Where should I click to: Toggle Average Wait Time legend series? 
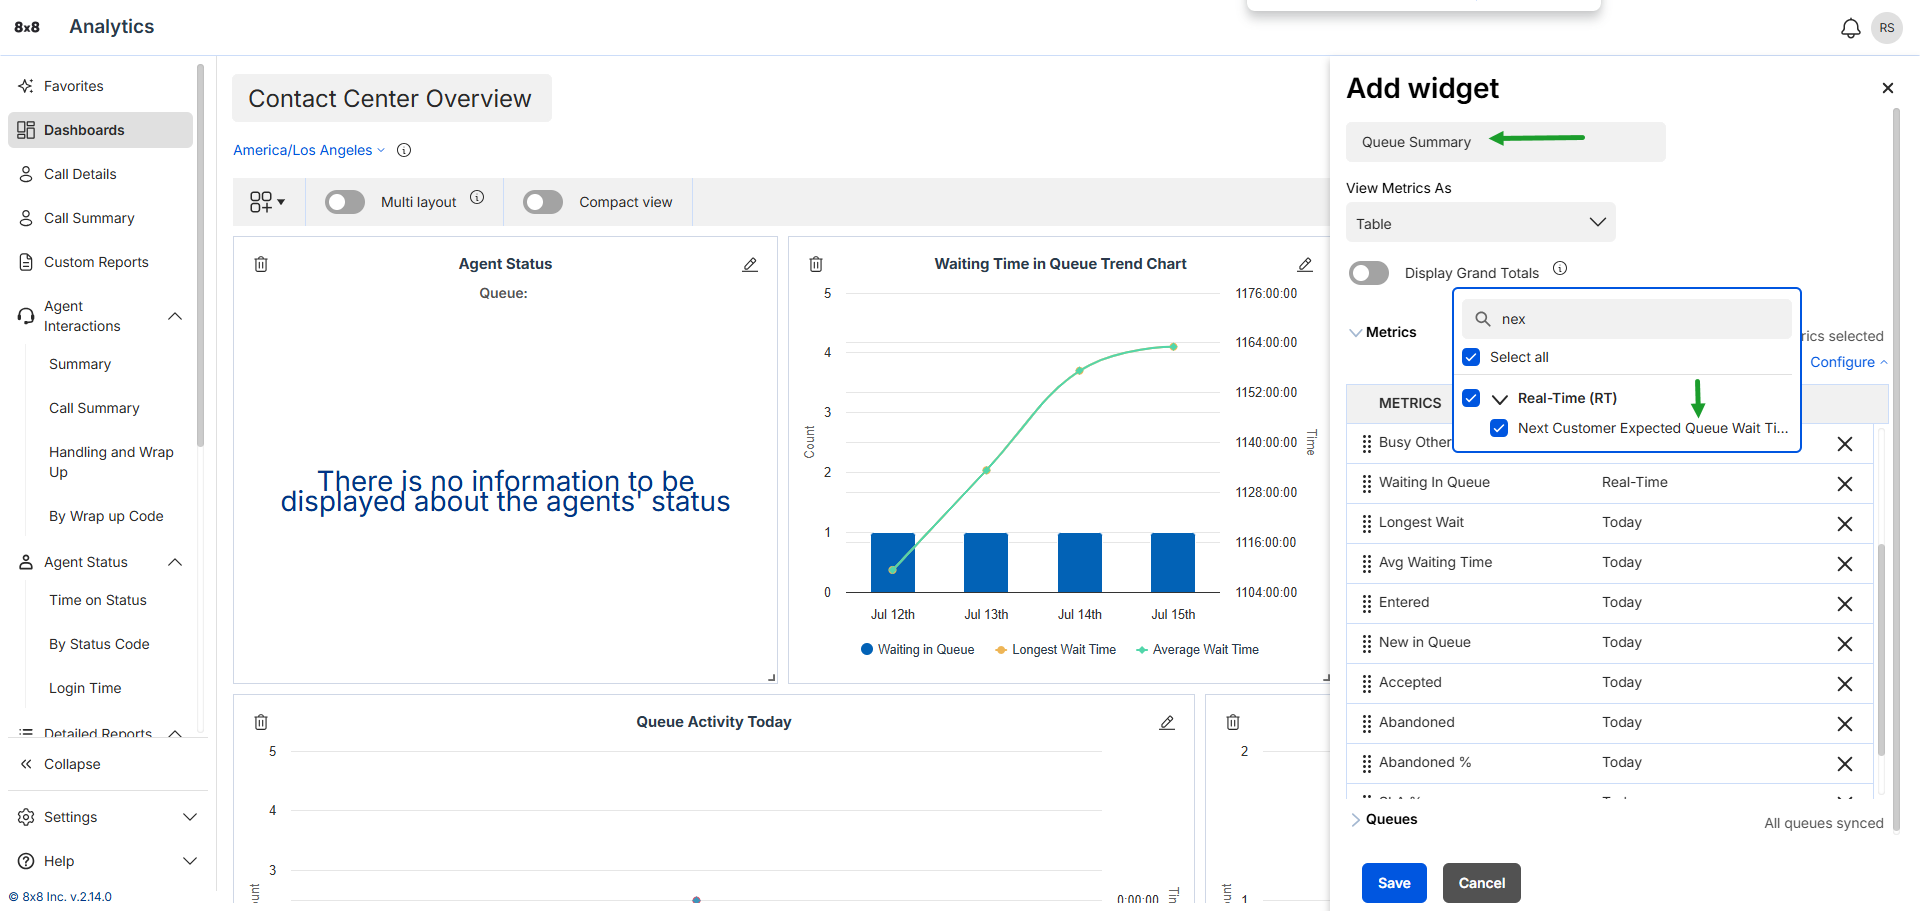(1197, 650)
